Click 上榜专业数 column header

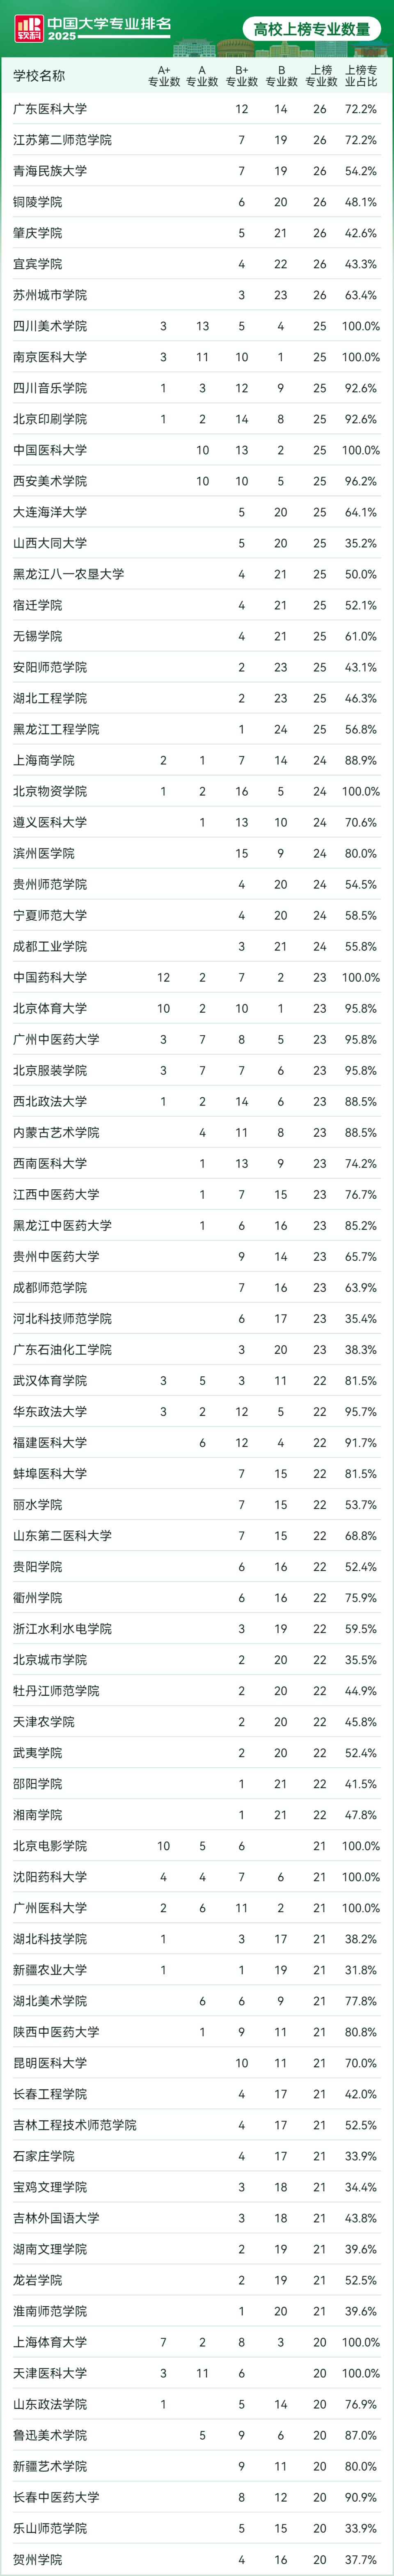(x=321, y=76)
